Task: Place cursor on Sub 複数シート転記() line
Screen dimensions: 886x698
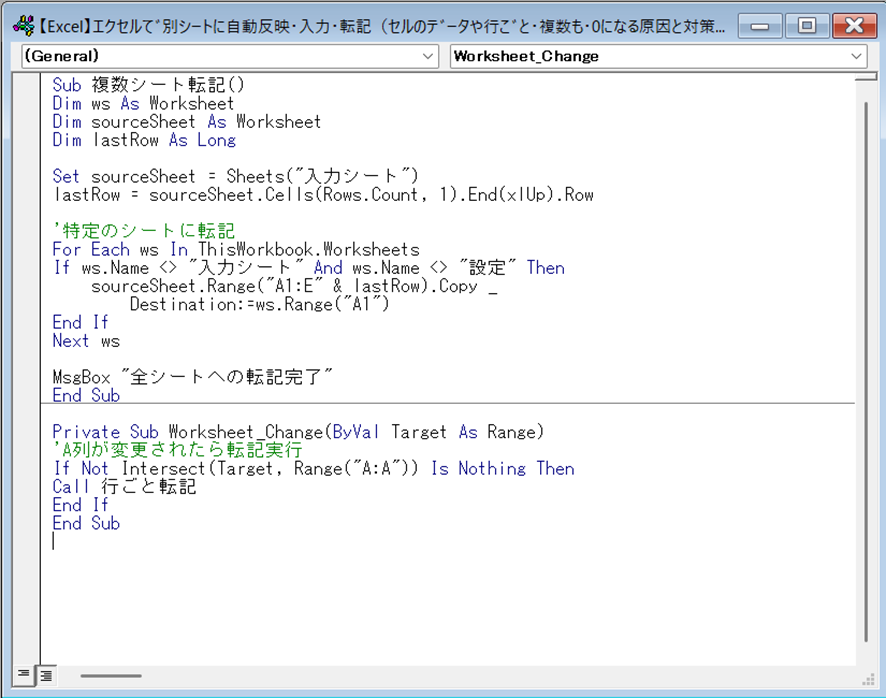Action: tap(150, 86)
